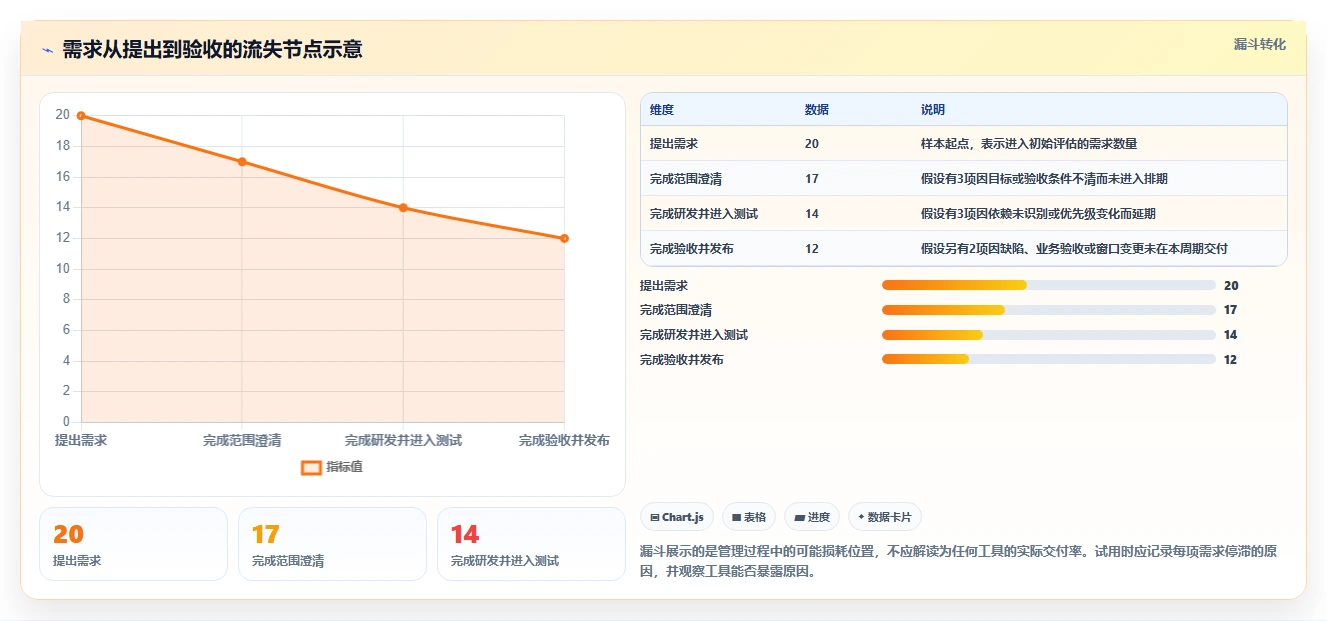This screenshot has height=621, width=1327.
Task: Click the title 需求从提出到验收的流失节点示意
Action: [x=212, y=50]
